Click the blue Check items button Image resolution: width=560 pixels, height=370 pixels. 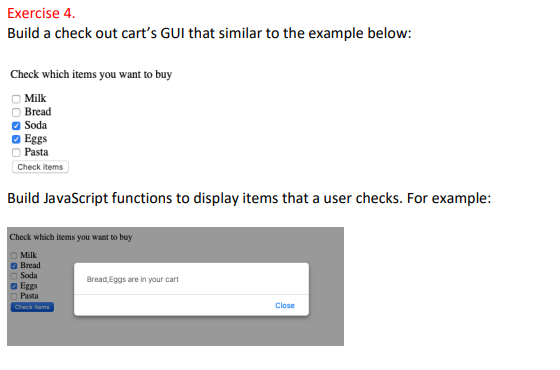[x=32, y=307]
